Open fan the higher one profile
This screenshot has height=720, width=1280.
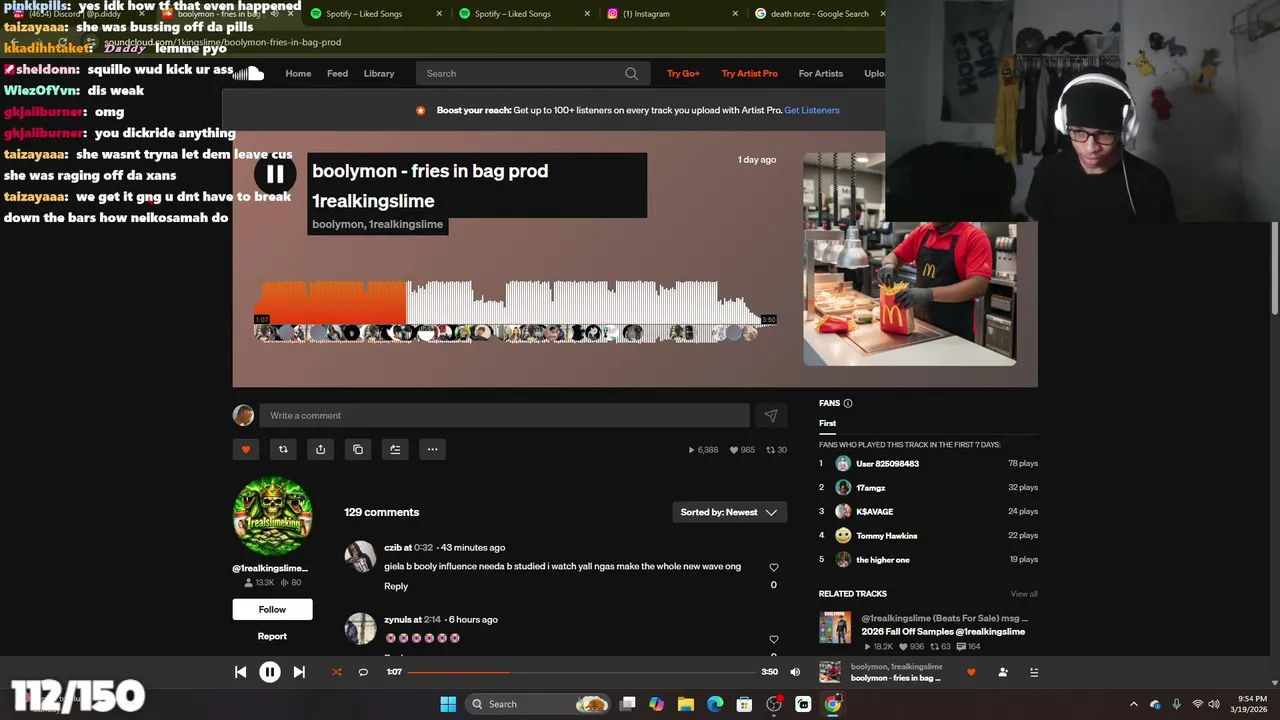tap(883, 560)
